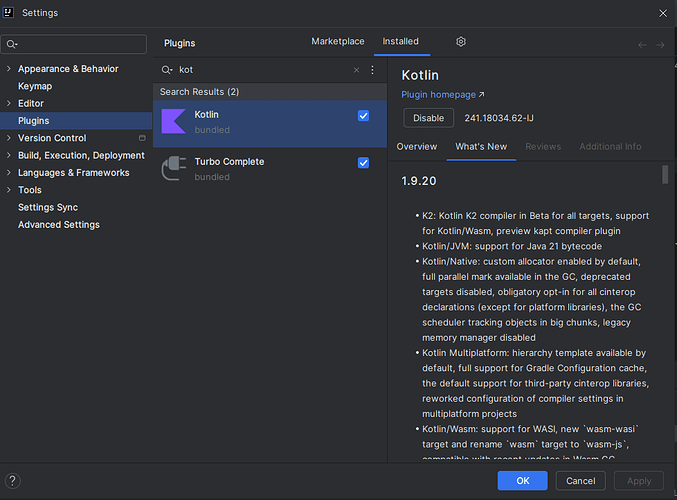Click the What's New panel scrollbar

click(665, 176)
